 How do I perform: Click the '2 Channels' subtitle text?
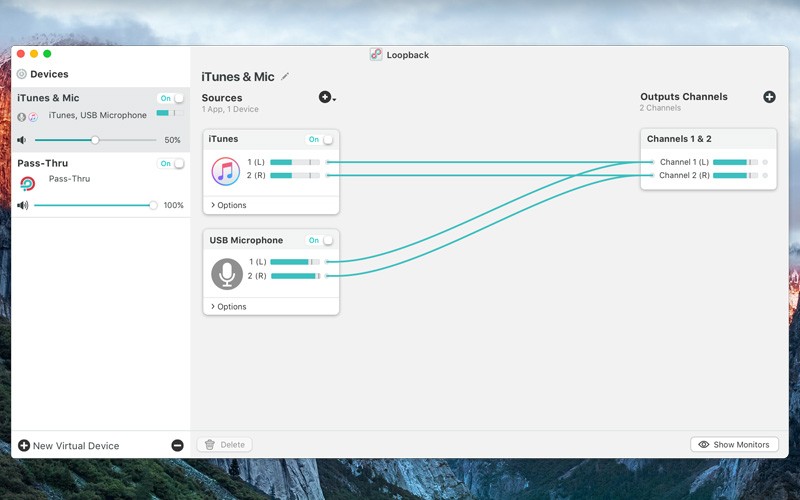(660, 108)
